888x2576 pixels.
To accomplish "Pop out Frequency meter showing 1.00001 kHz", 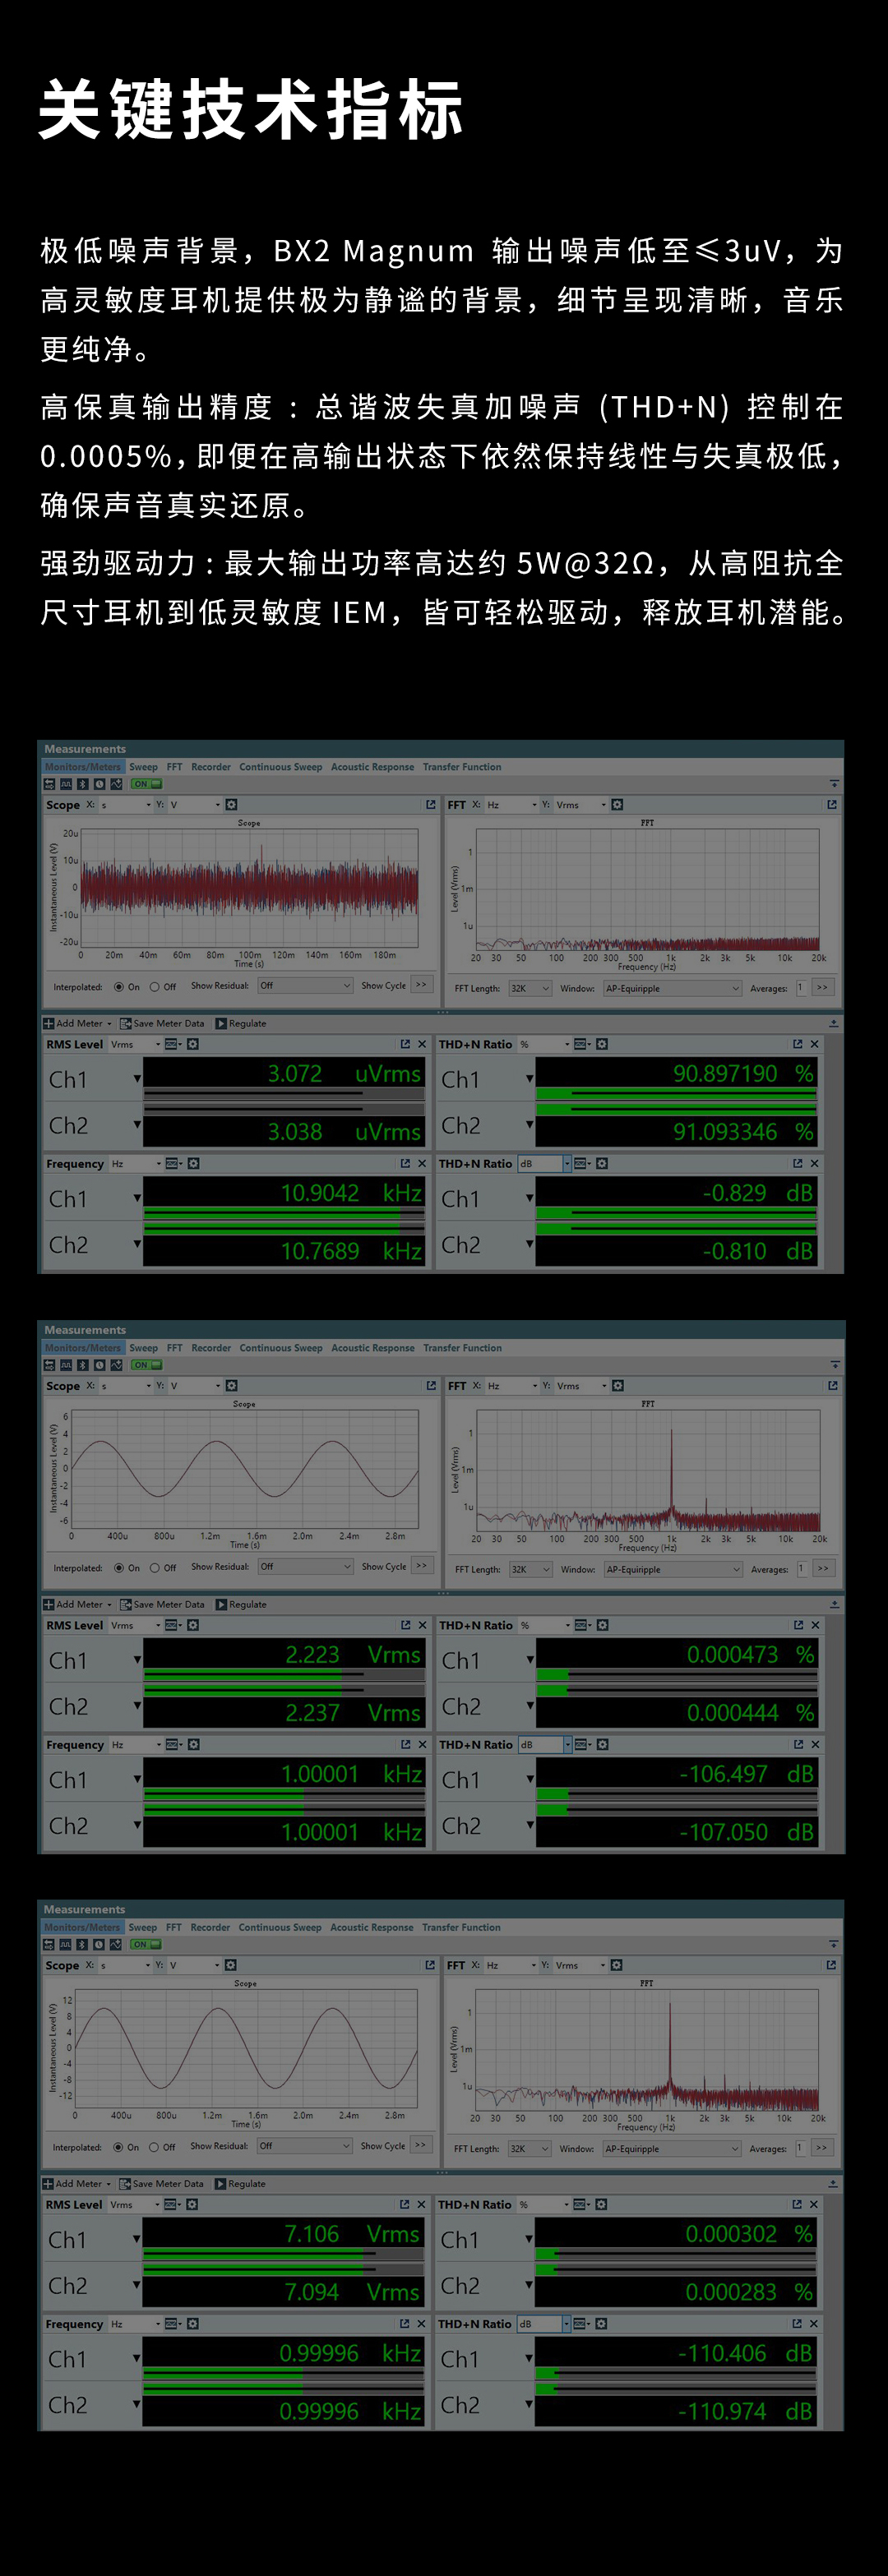I will tap(405, 1744).
